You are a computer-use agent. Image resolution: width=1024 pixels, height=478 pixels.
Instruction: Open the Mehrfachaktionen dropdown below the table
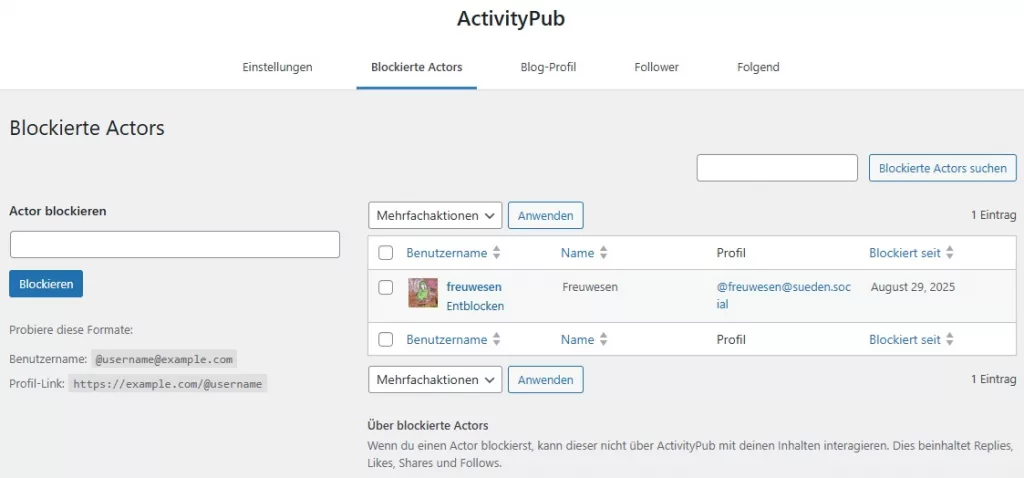435,379
